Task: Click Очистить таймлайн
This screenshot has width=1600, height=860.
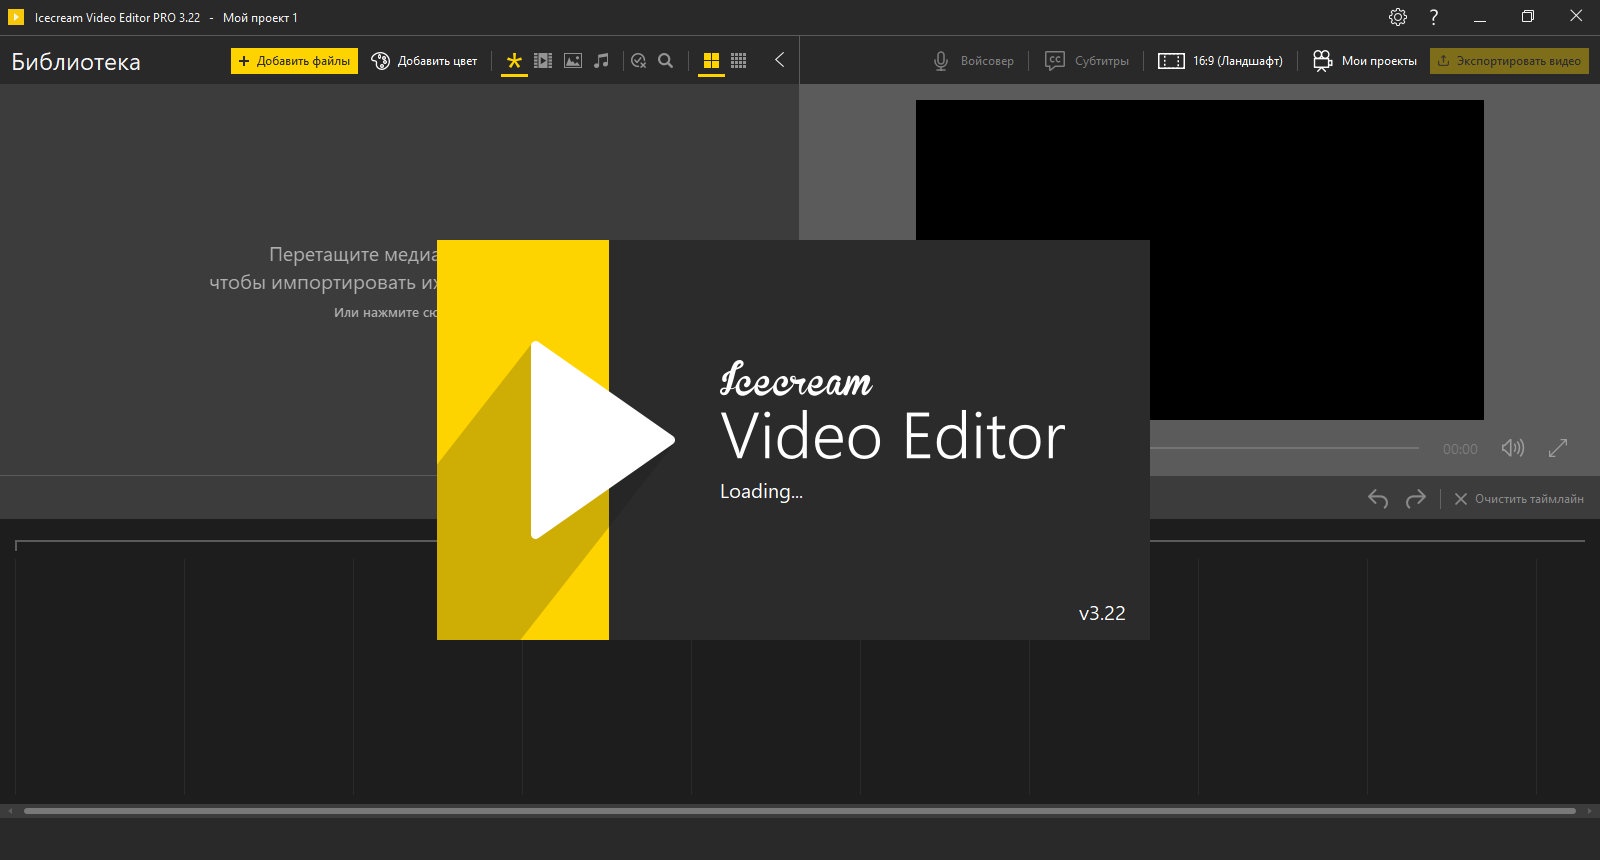Action: tap(1518, 499)
